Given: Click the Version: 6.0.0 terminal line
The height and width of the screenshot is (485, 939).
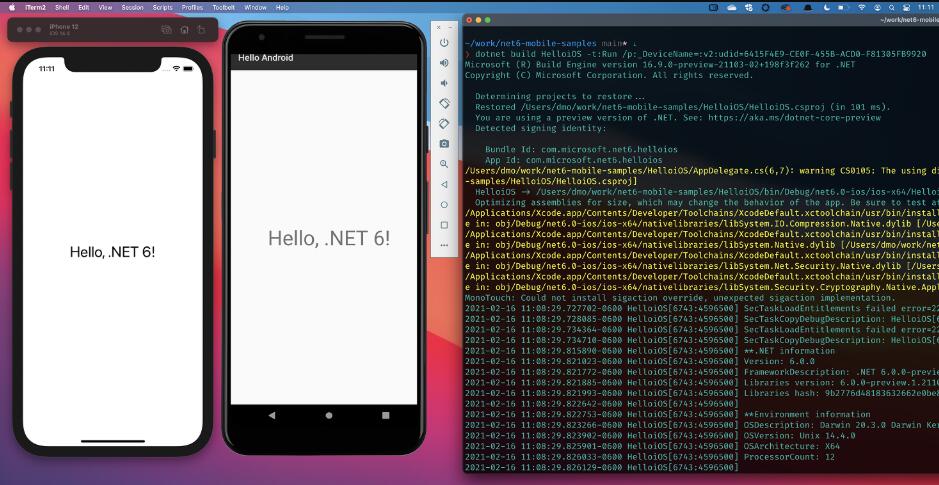Looking at the screenshot, I should point(779,362).
